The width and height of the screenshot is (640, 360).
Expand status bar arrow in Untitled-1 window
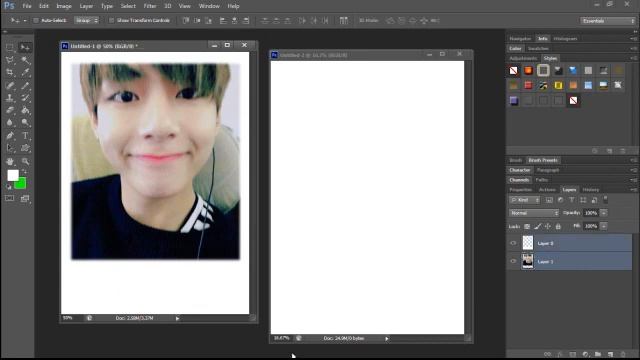(178, 318)
